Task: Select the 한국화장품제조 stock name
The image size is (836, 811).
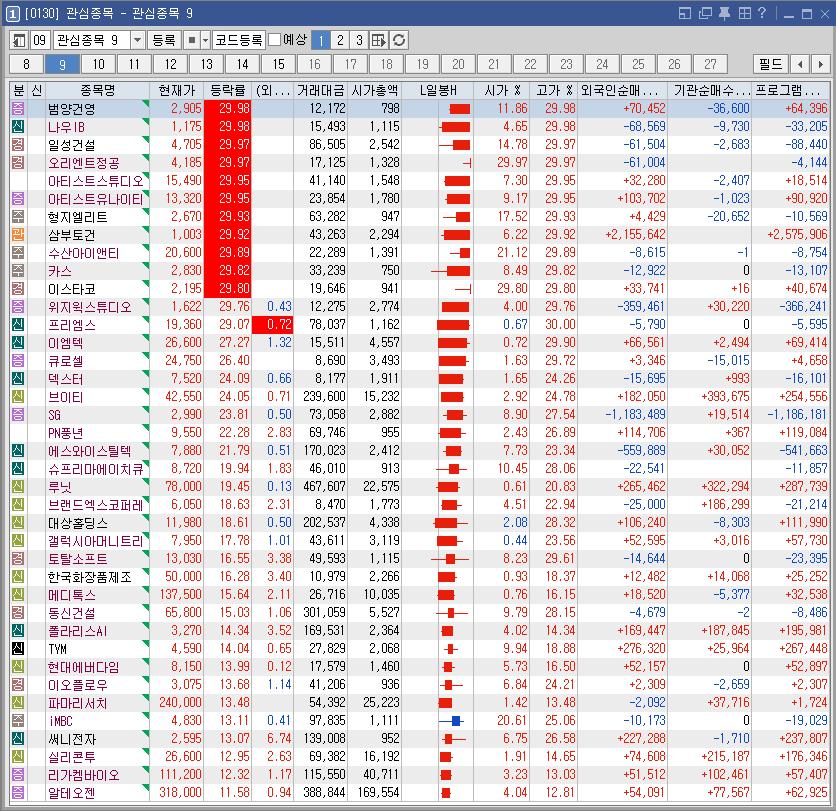Action: click(x=90, y=577)
